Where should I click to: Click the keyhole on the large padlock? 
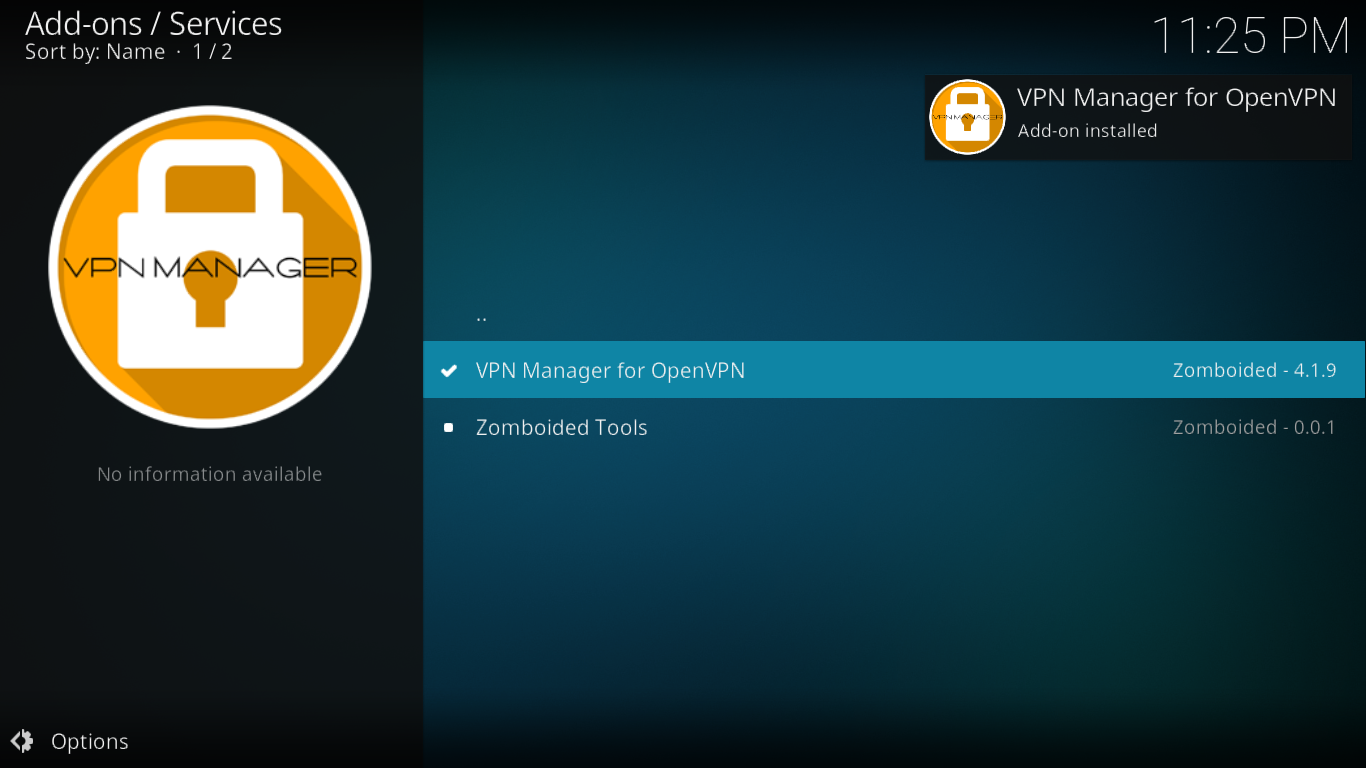pos(210,290)
